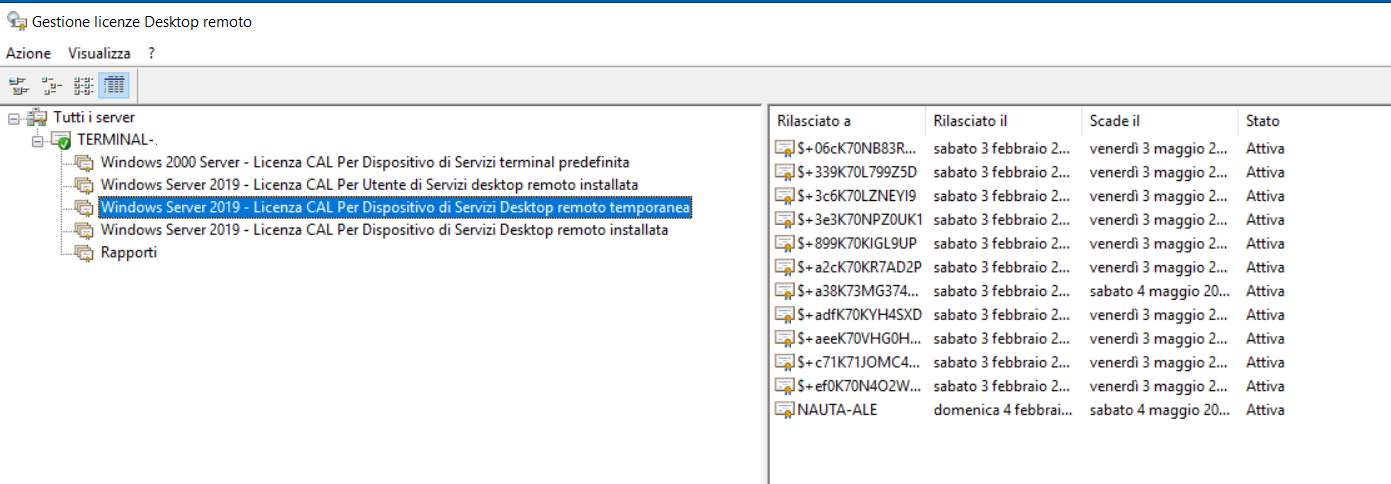Click sabato 4 maggio expiry in NAUTA-ALE row

[x=1159, y=409]
